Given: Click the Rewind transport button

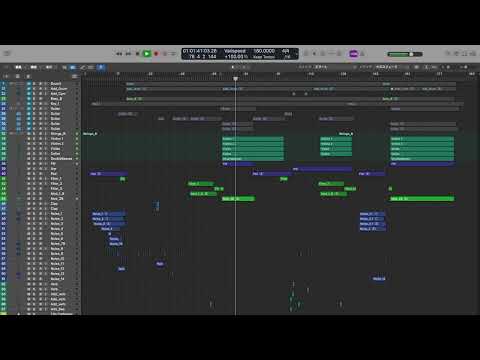Looking at the screenshot, I should 119,54.
